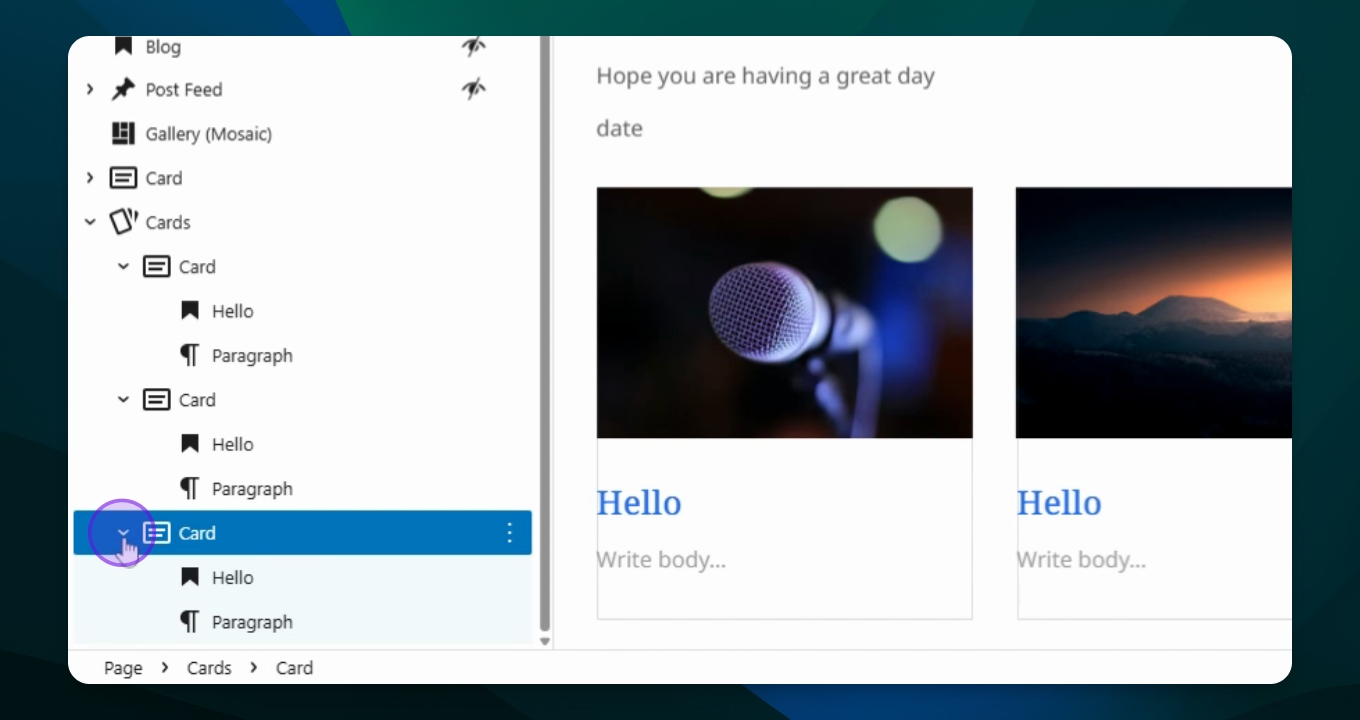The width and height of the screenshot is (1360, 720).
Task: Select the microphone image
Action: (x=785, y=312)
